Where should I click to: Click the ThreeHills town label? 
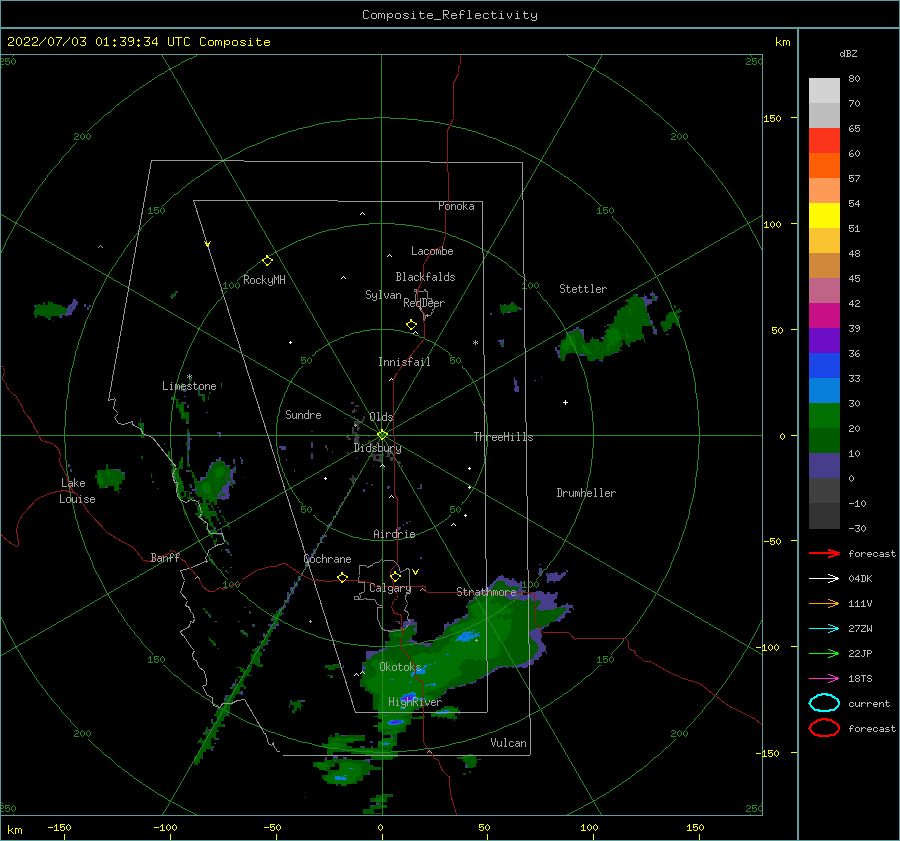point(503,437)
